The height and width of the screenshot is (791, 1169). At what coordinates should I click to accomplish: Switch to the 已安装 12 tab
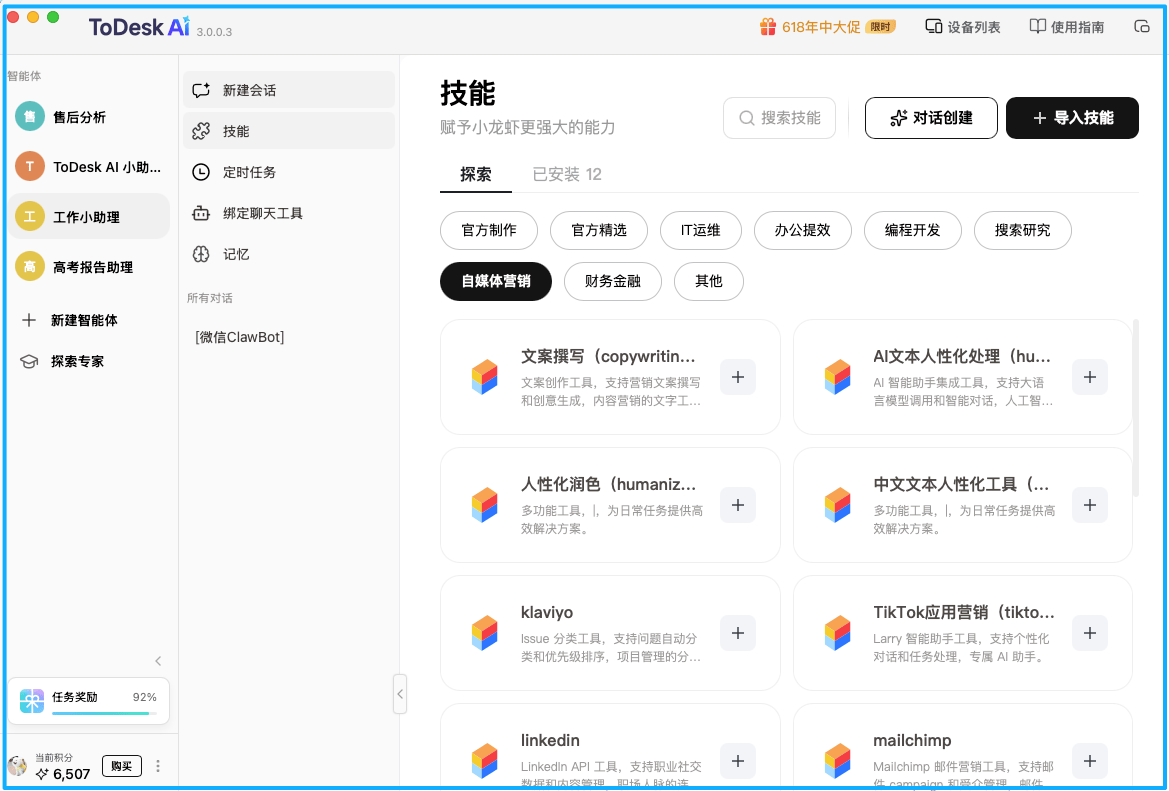[x=567, y=174]
